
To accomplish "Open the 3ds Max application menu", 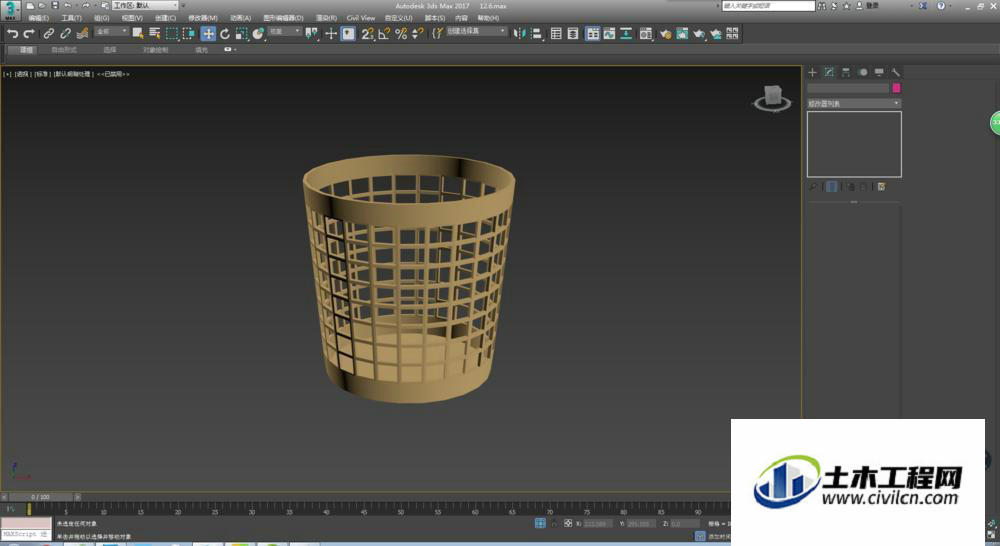I will click(x=10, y=10).
